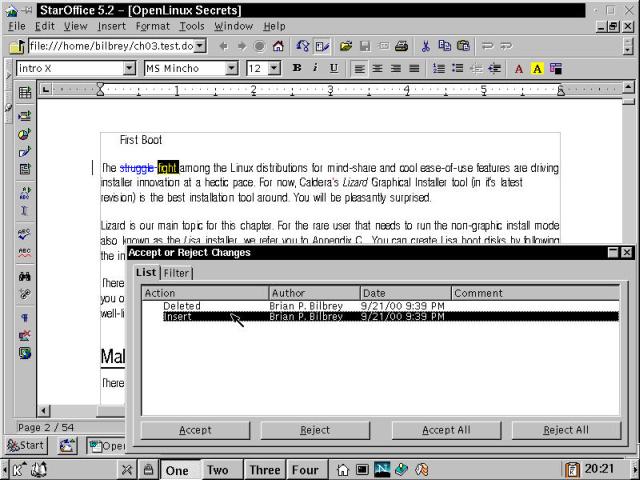Click the Open file folder icon
640x480 pixels.
click(346, 46)
